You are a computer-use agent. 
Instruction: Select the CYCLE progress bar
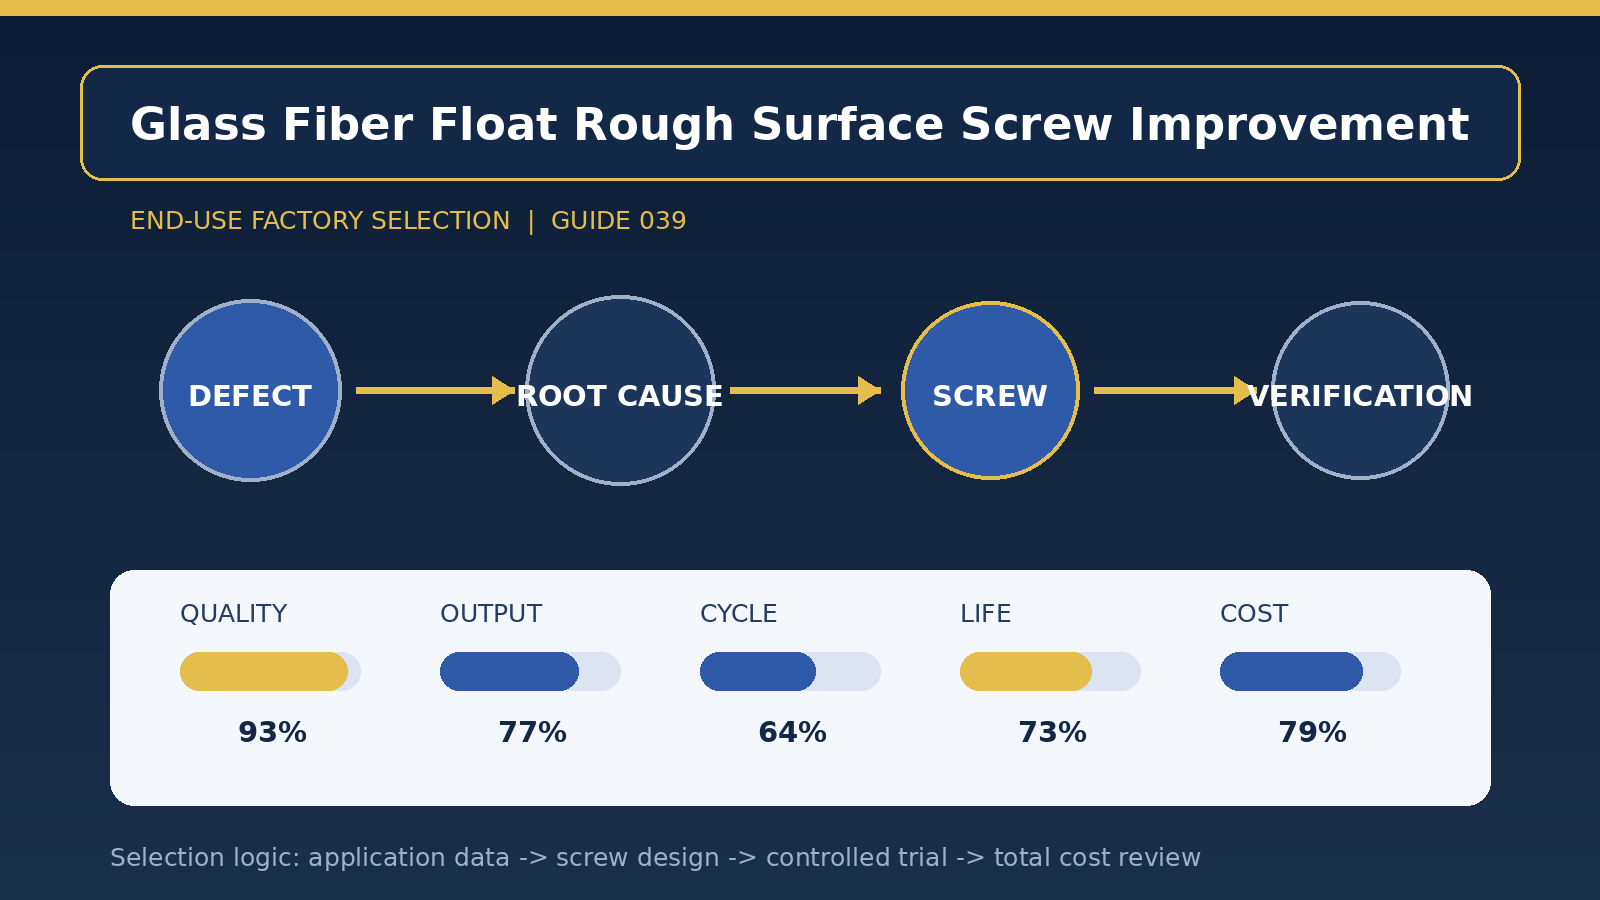click(790, 671)
